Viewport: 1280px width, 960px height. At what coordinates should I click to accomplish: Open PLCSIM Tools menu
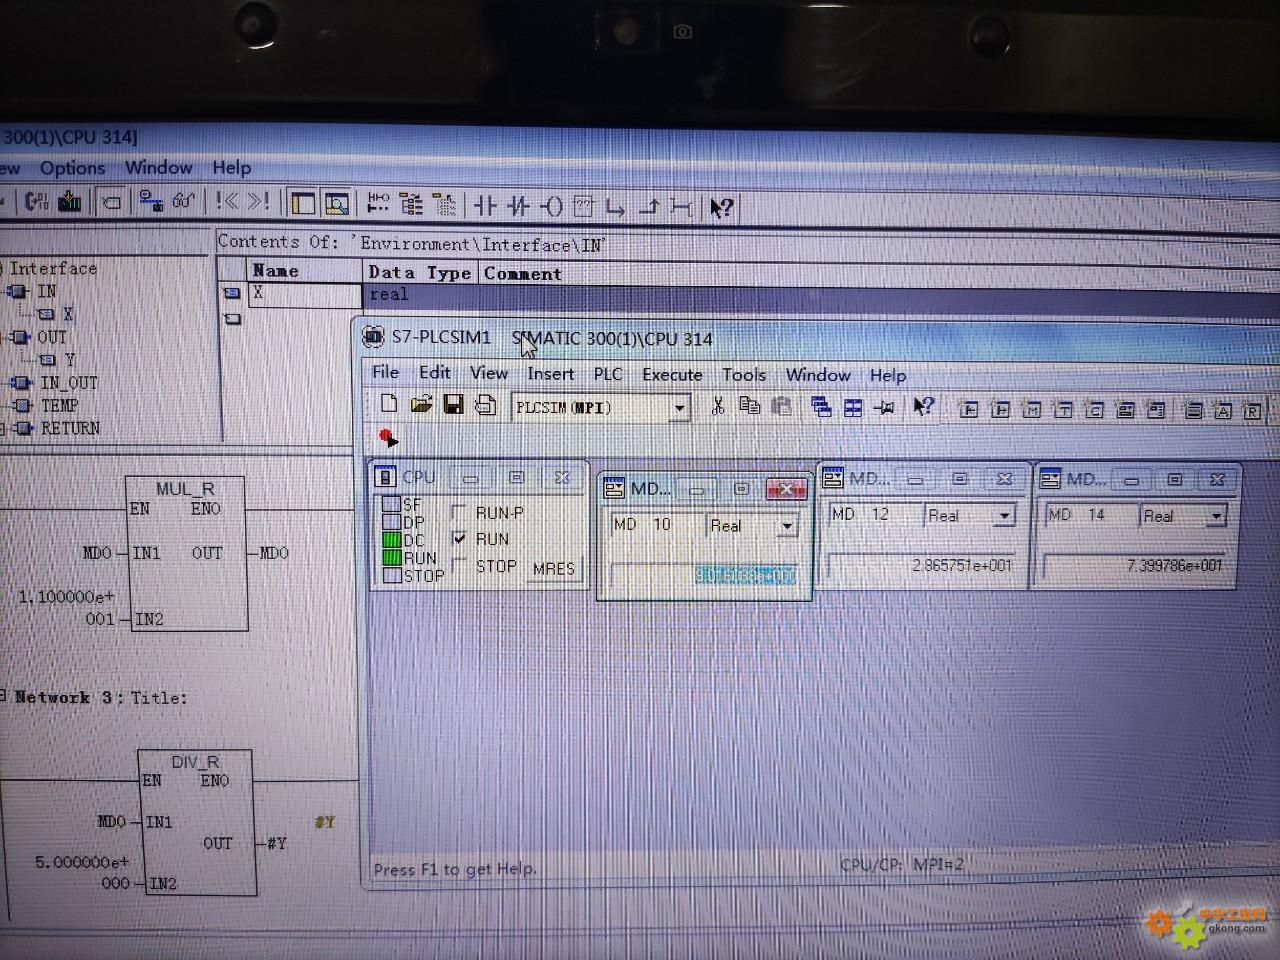[x=744, y=375]
